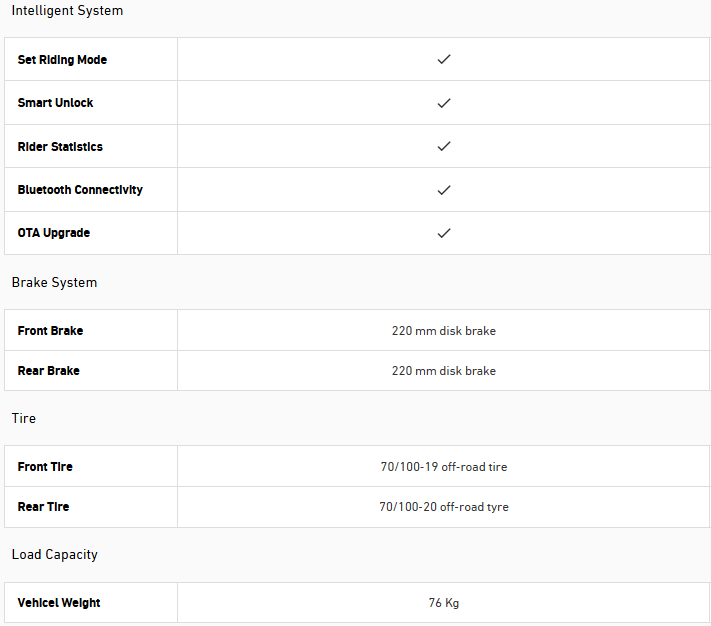Viewport: 711px width, 626px height.
Task: Click the OTA Upgrade row label
Action: pyautogui.click(x=54, y=233)
